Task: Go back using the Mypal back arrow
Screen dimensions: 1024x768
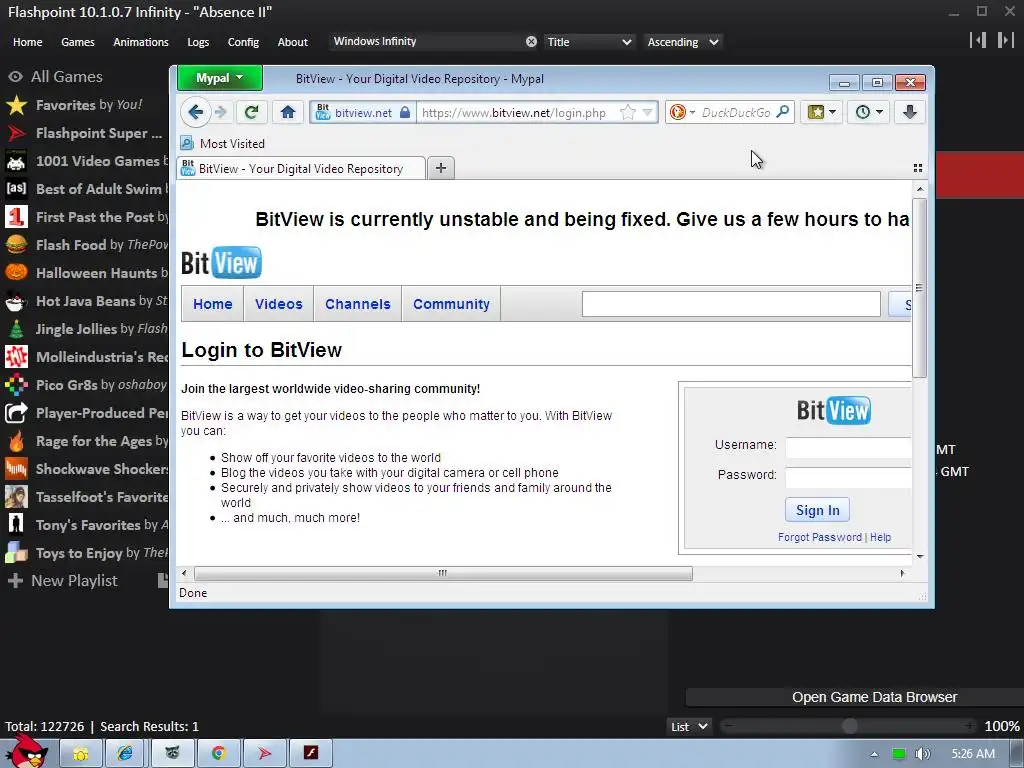Action: pos(195,112)
